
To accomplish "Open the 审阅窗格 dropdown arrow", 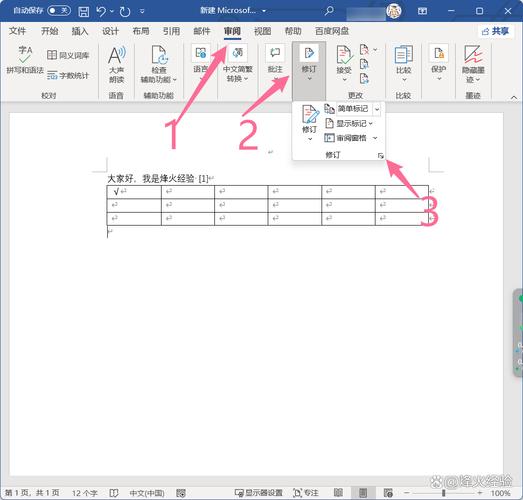I will coord(375,138).
